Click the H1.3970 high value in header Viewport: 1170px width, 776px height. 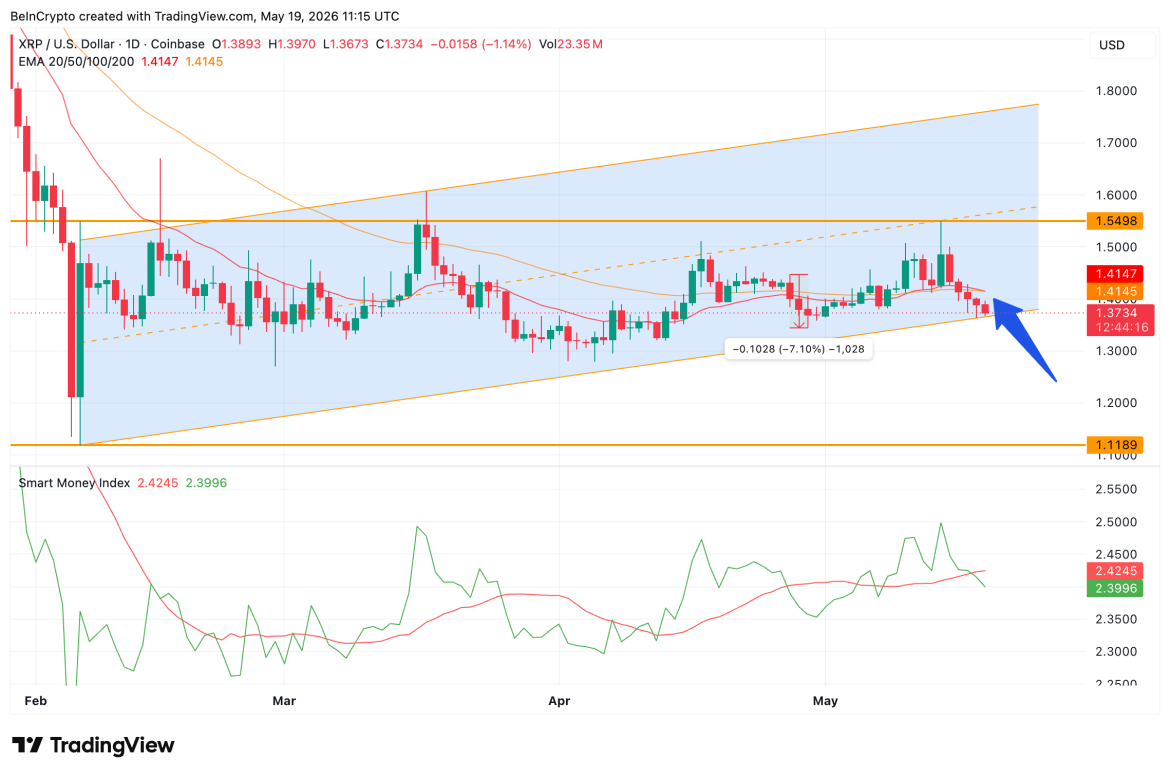tap(292, 44)
